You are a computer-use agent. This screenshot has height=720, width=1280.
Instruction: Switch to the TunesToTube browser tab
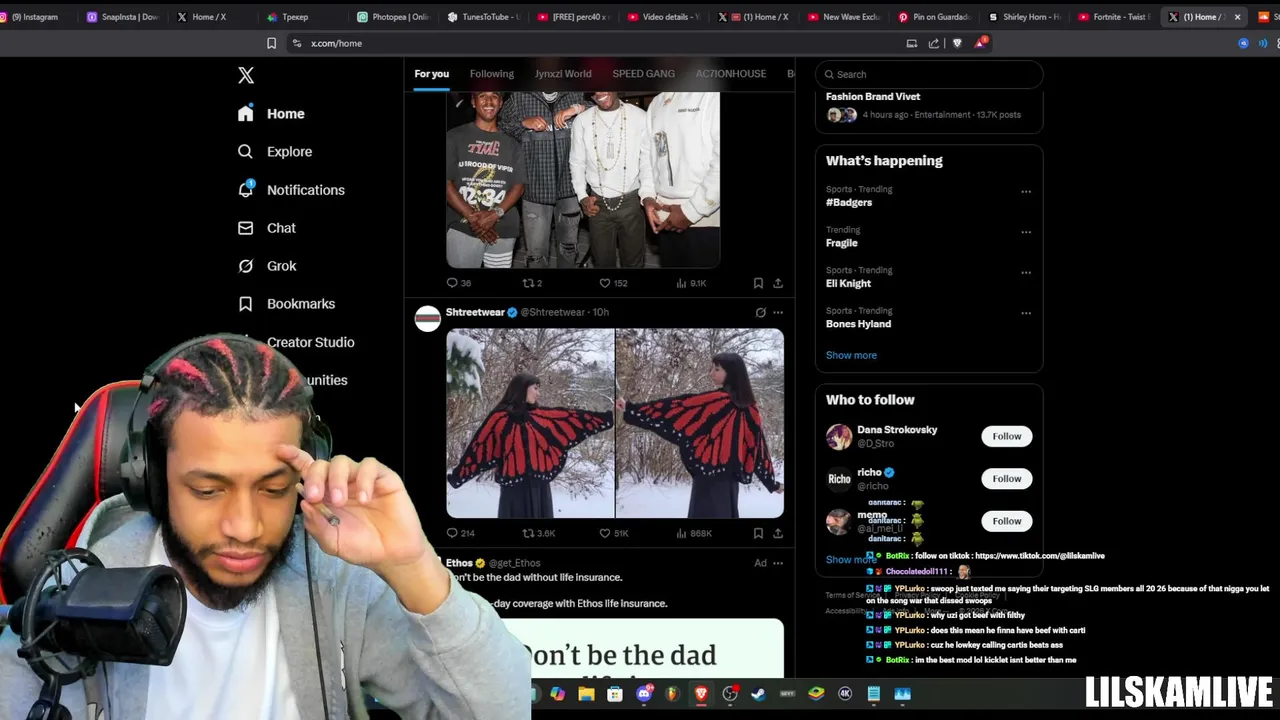(x=484, y=17)
